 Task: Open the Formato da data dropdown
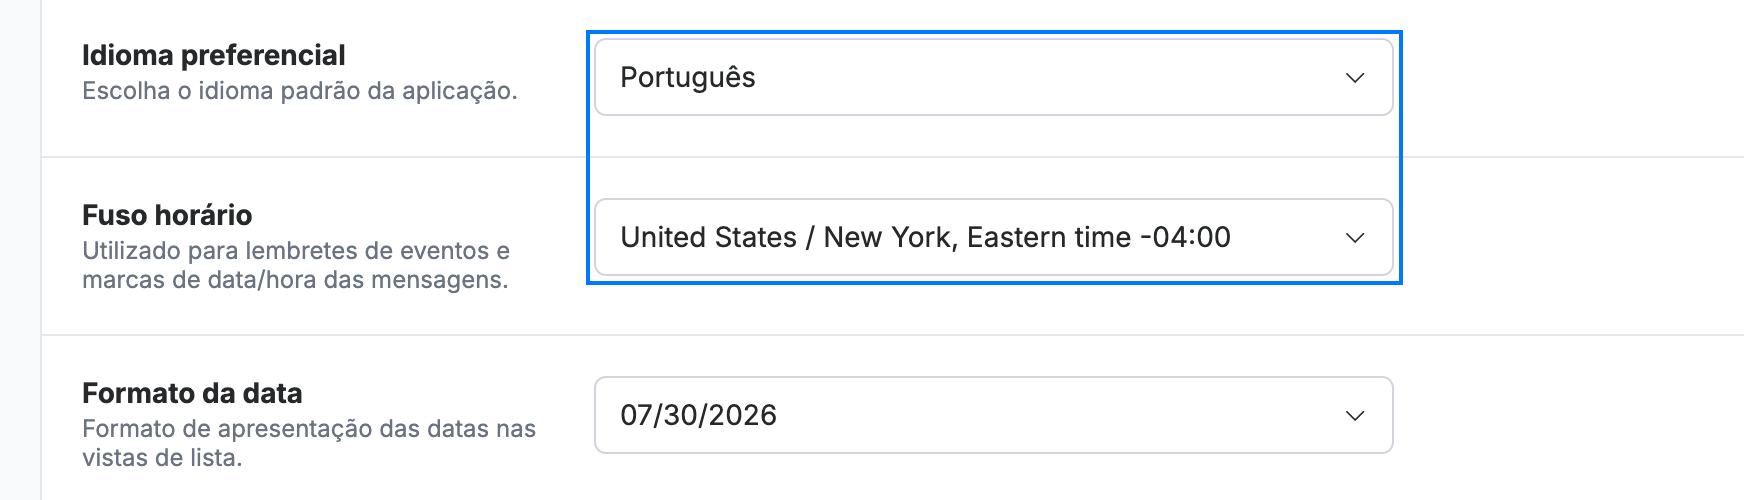(x=993, y=415)
